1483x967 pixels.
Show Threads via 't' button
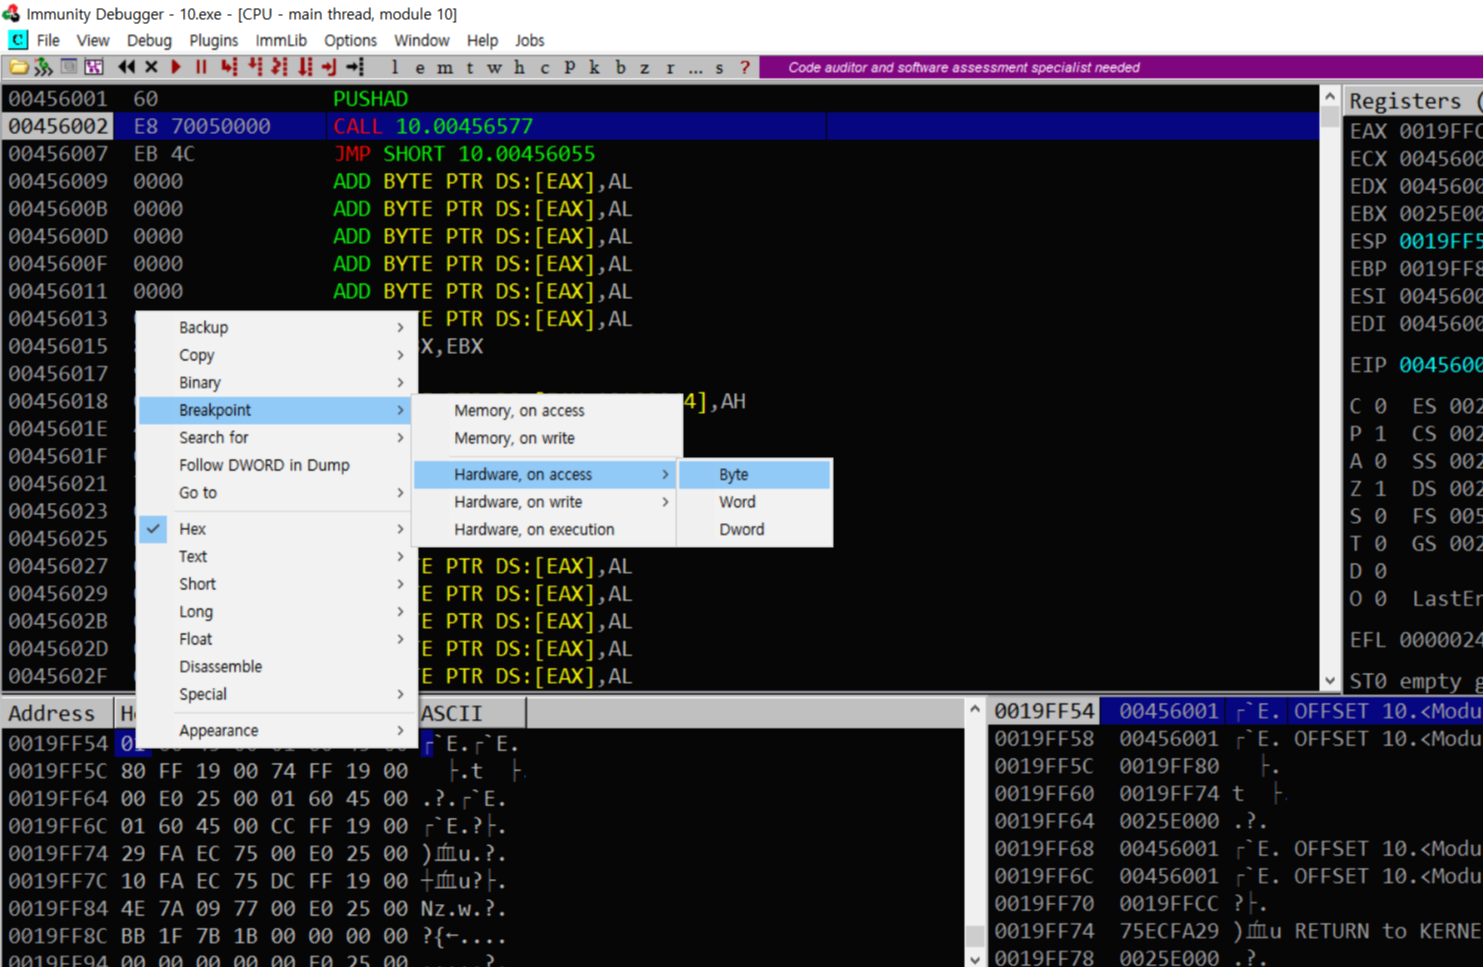[x=469, y=67]
